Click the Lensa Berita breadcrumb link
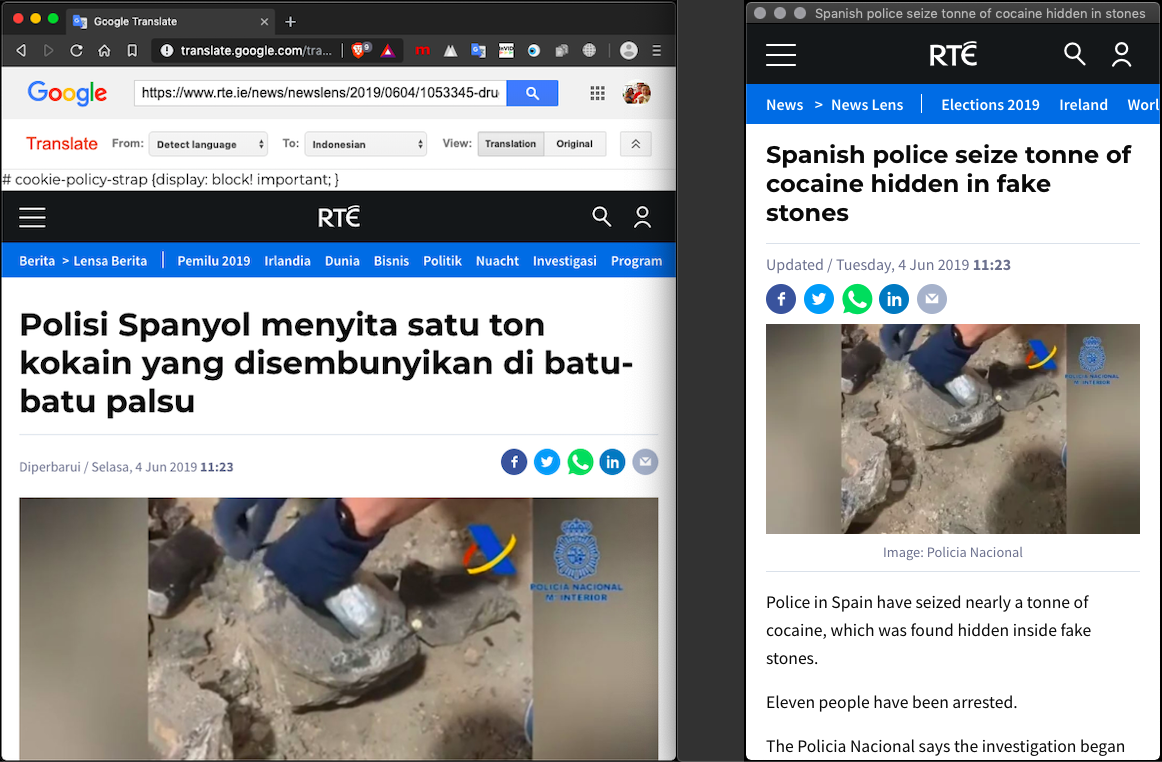Screen dimensions: 1162x762 point(110,261)
